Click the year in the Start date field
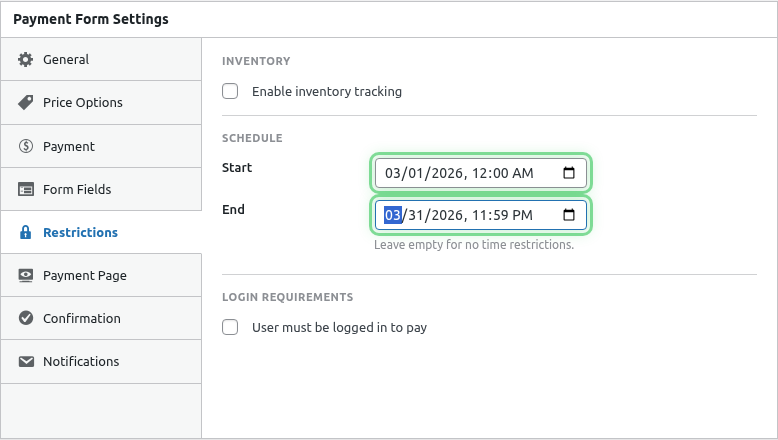The width and height of the screenshot is (778, 440). click(447, 173)
